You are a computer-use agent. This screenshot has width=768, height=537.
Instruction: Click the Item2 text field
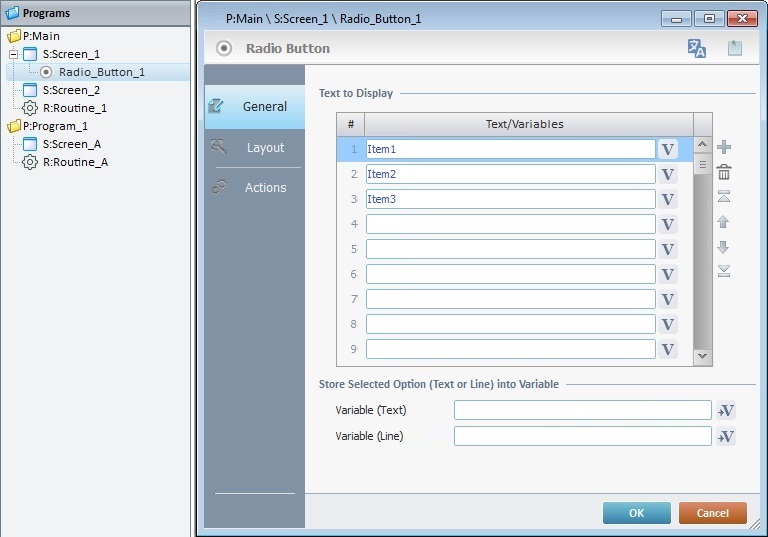click(x=510, y=174)
